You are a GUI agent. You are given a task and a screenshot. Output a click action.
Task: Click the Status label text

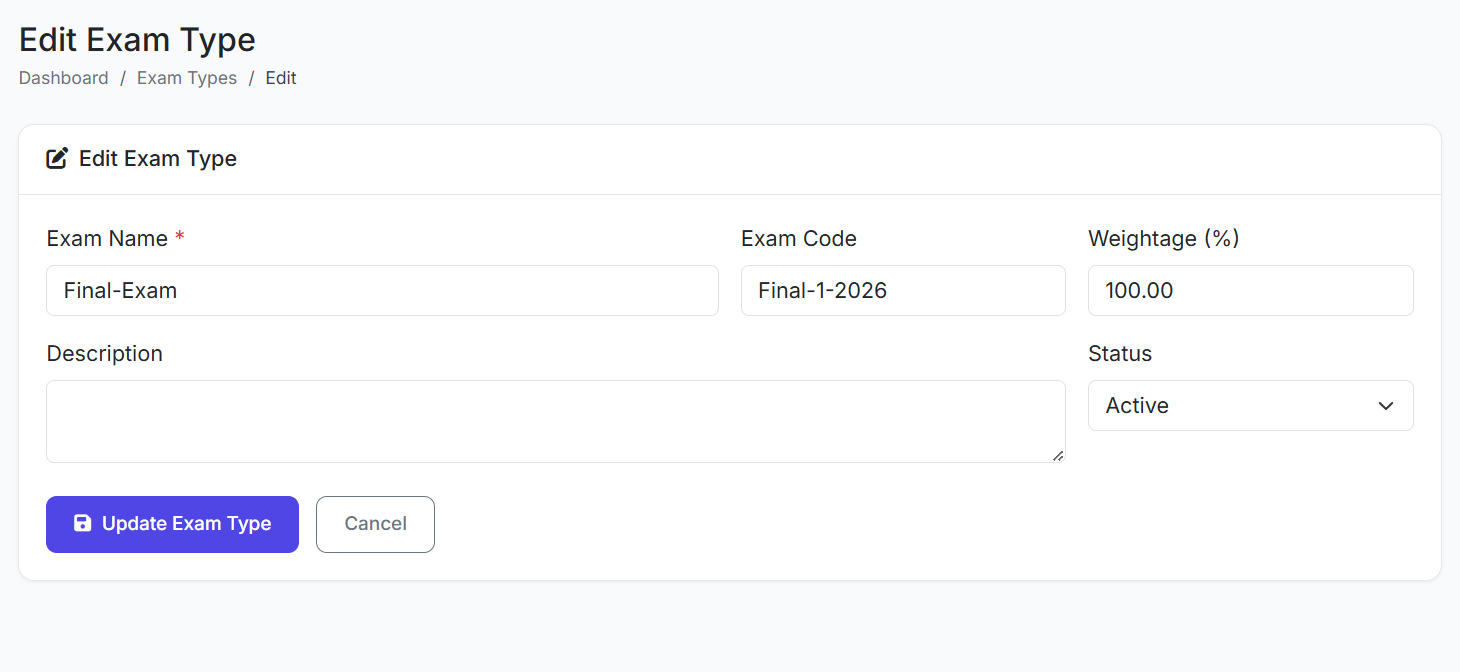click(1119, 354)
